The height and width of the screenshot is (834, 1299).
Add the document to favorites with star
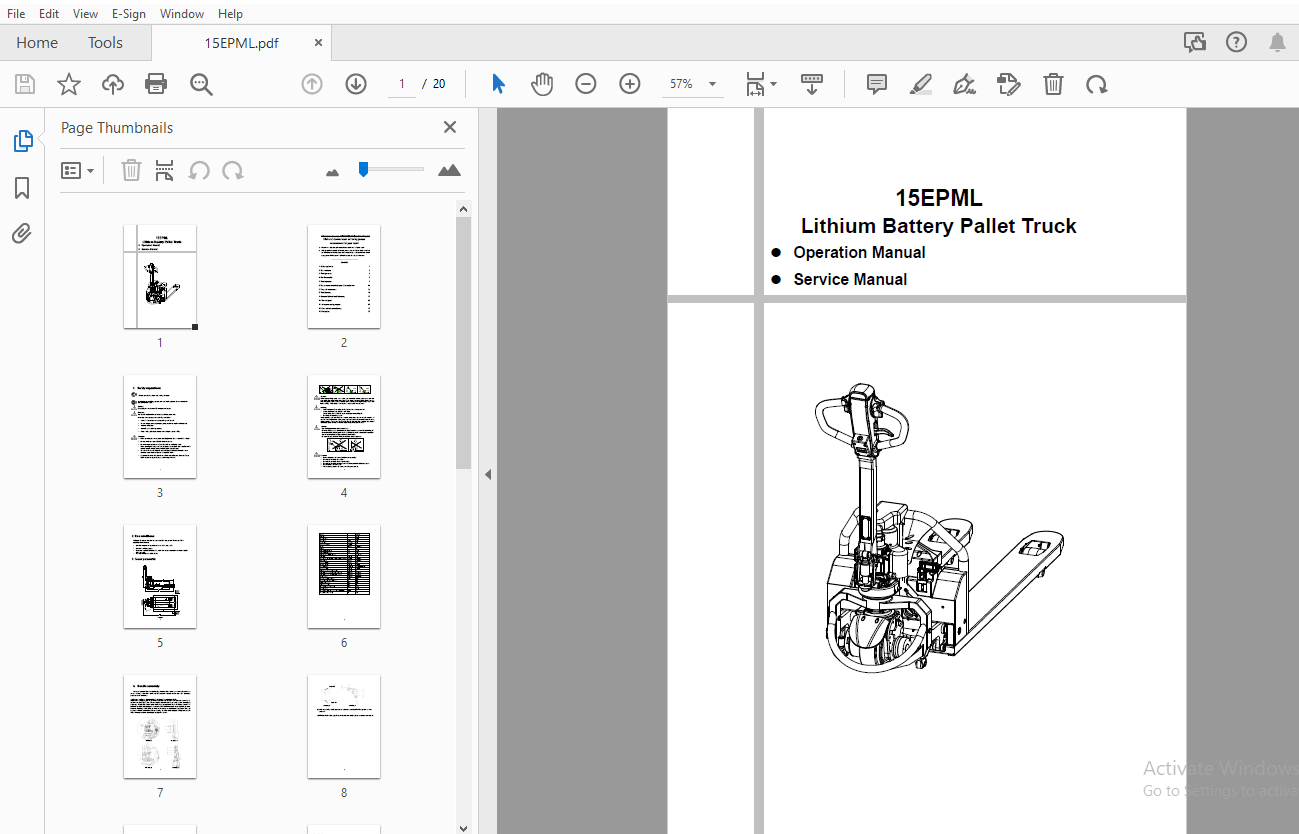coord(69,84)
